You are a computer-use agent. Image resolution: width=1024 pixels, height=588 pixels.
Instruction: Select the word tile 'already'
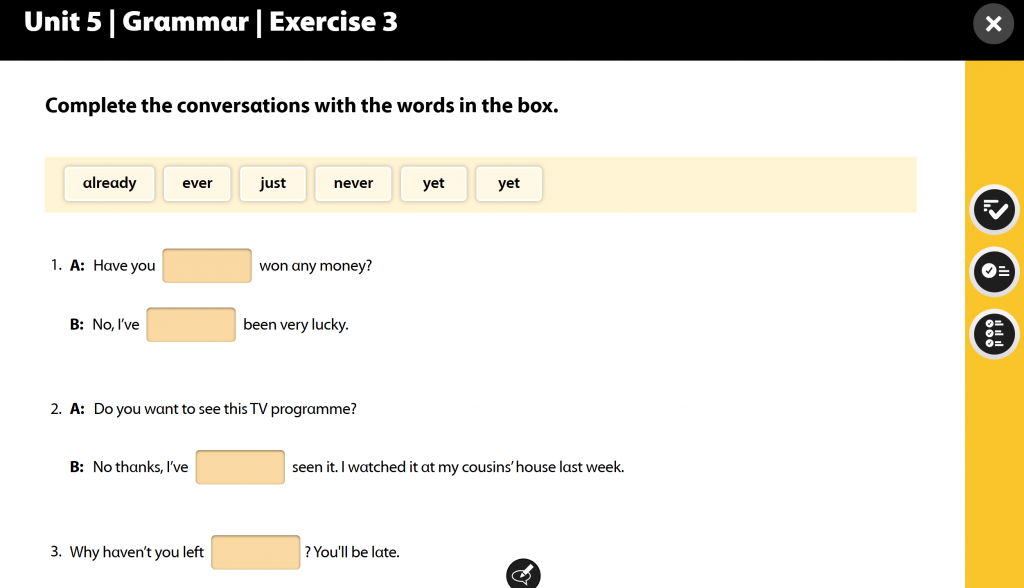(110, 184)
